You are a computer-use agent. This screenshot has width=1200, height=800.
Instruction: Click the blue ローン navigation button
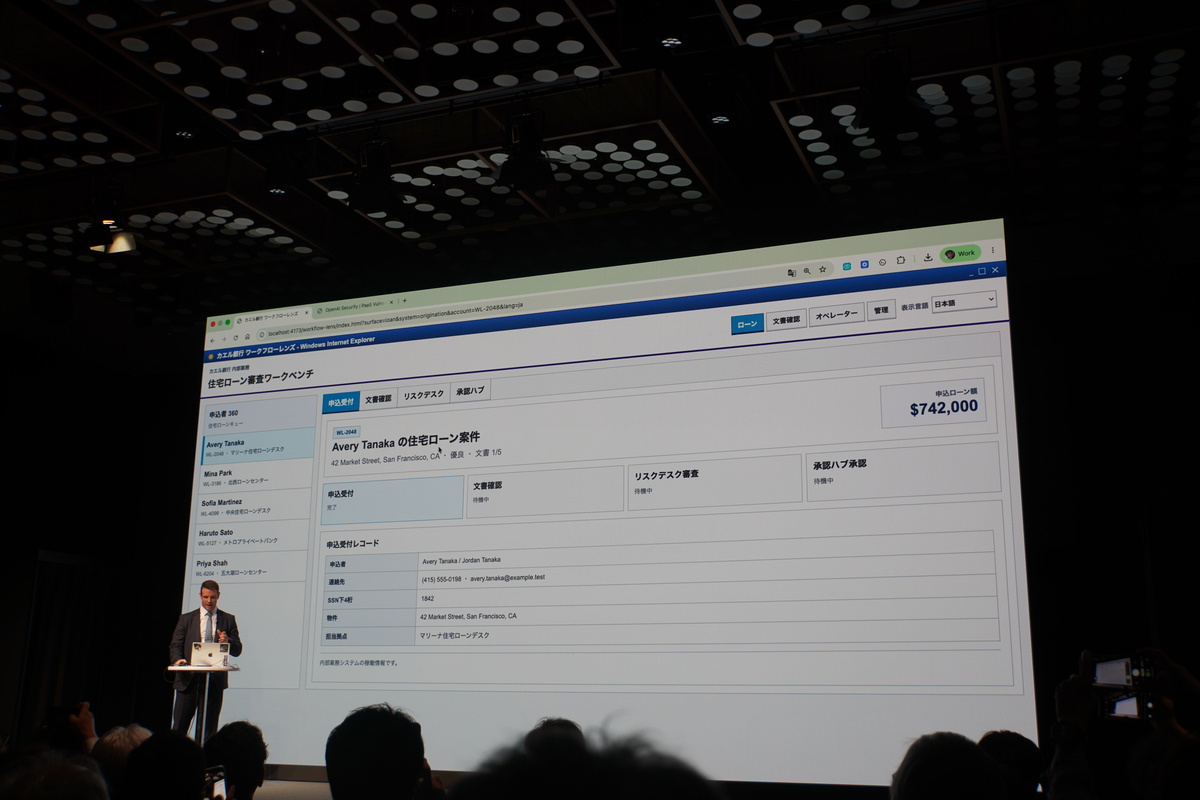747,324
